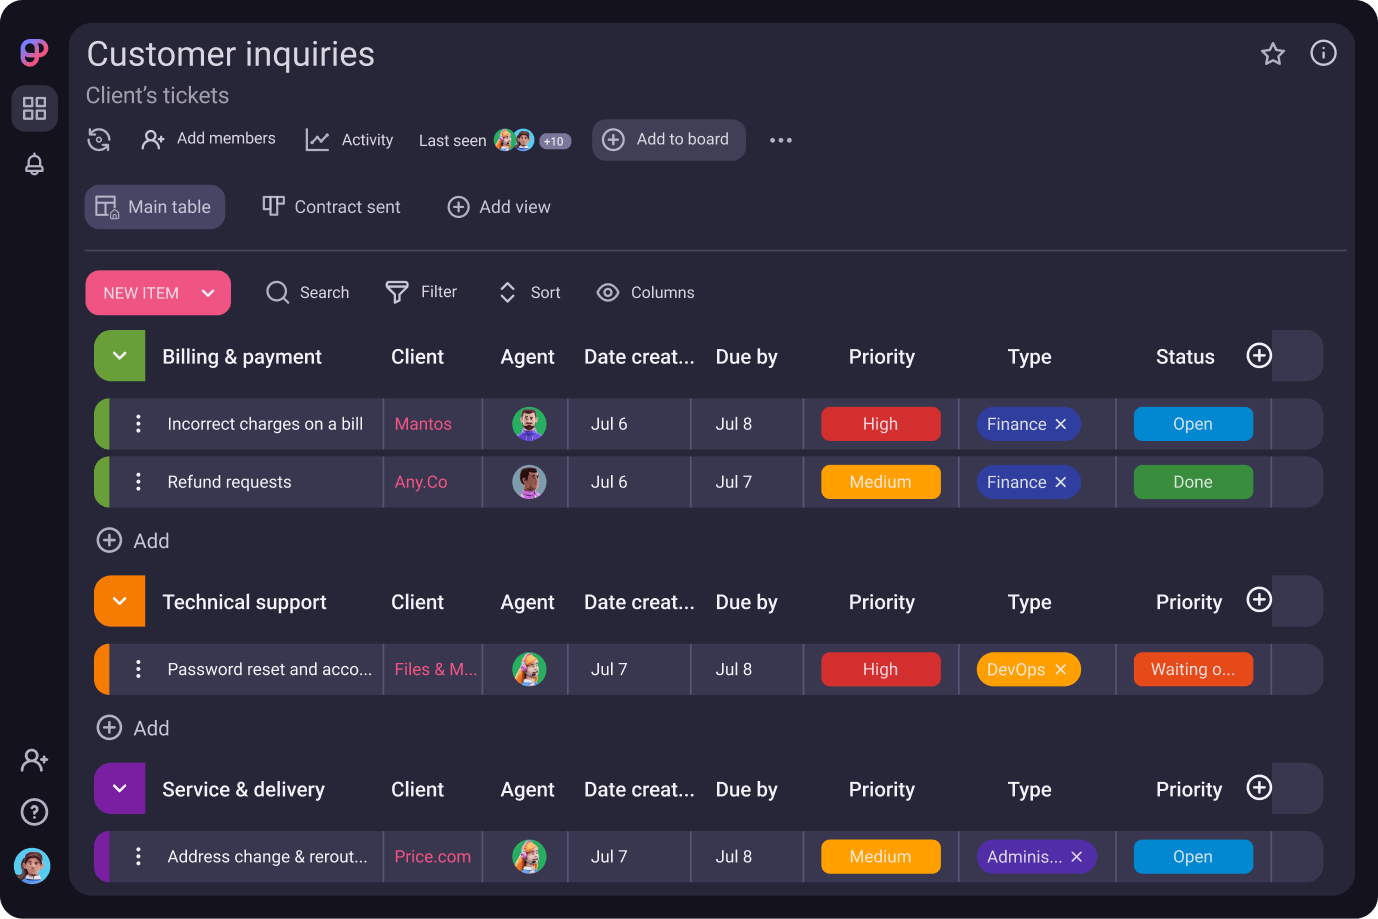1378x919 pixels.
Task: Favorite the Customer inquiries board
Action: (1272, 53)
